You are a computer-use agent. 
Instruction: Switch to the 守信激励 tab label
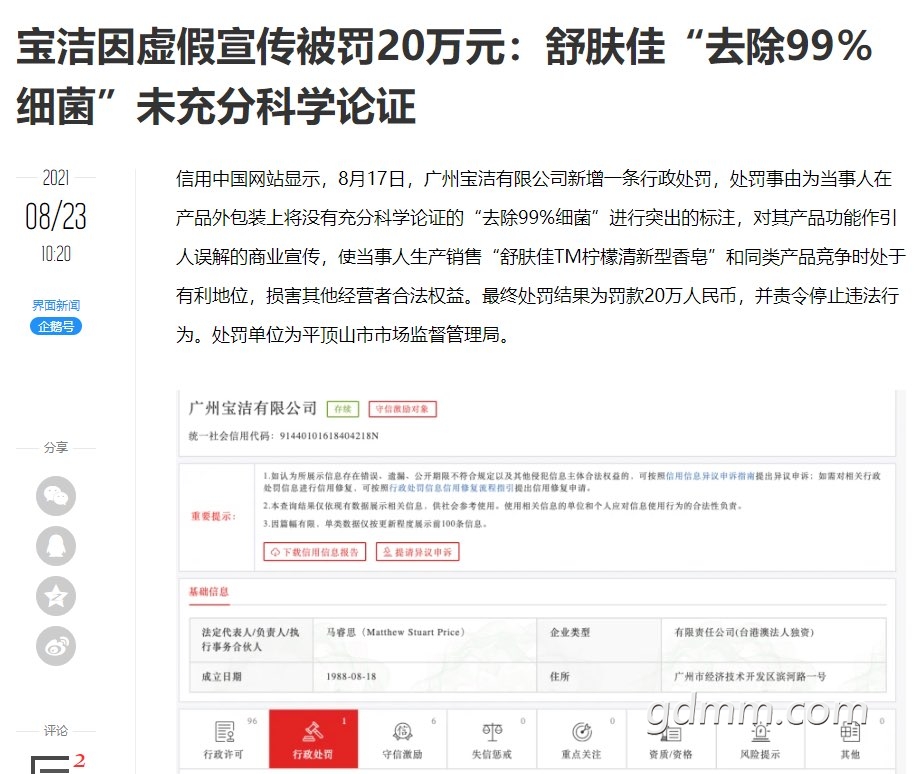click(x=403, y=754)
